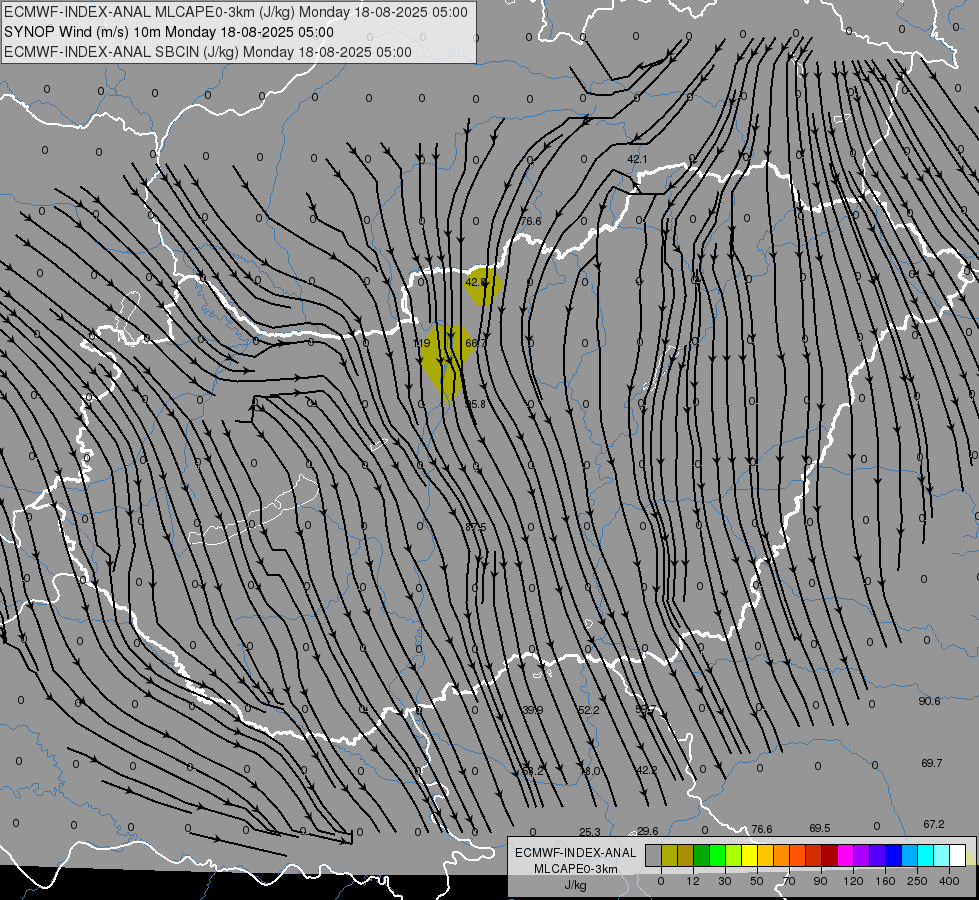Click the 42.2 value on the map
This screenshot has height=900, width=979.
point(646,770)
